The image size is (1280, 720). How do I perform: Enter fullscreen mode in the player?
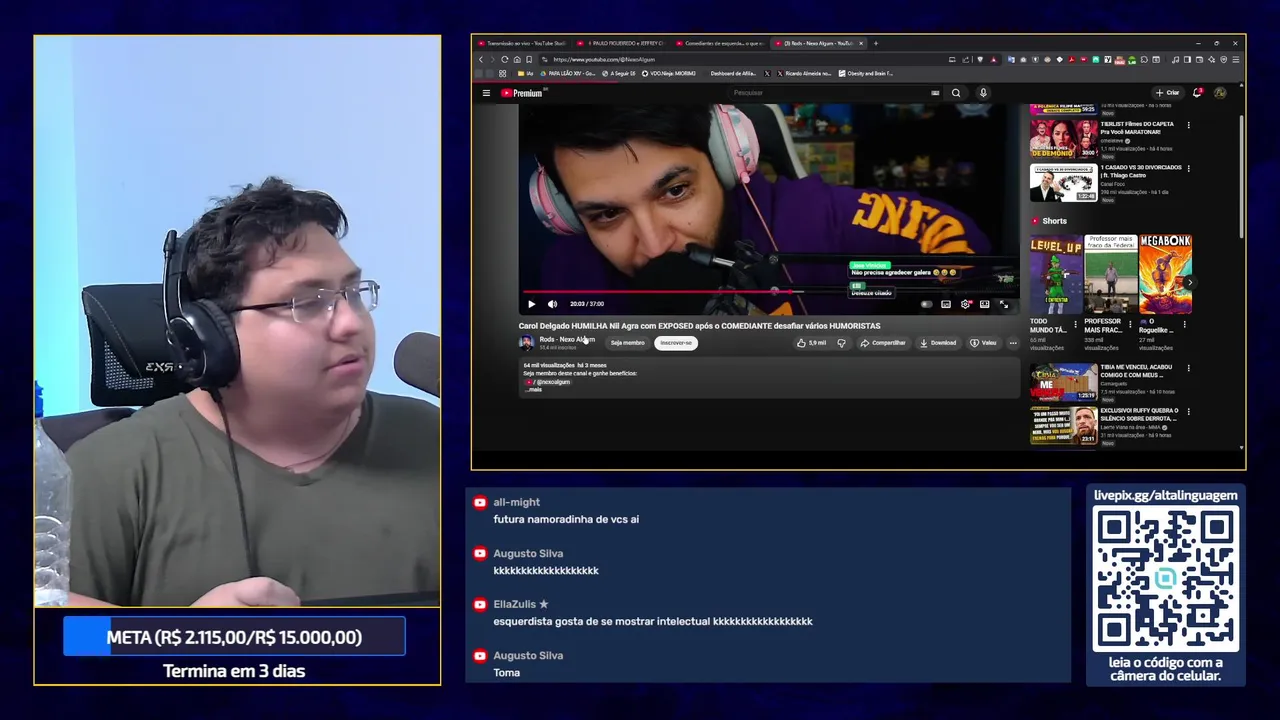[1004, 304]
